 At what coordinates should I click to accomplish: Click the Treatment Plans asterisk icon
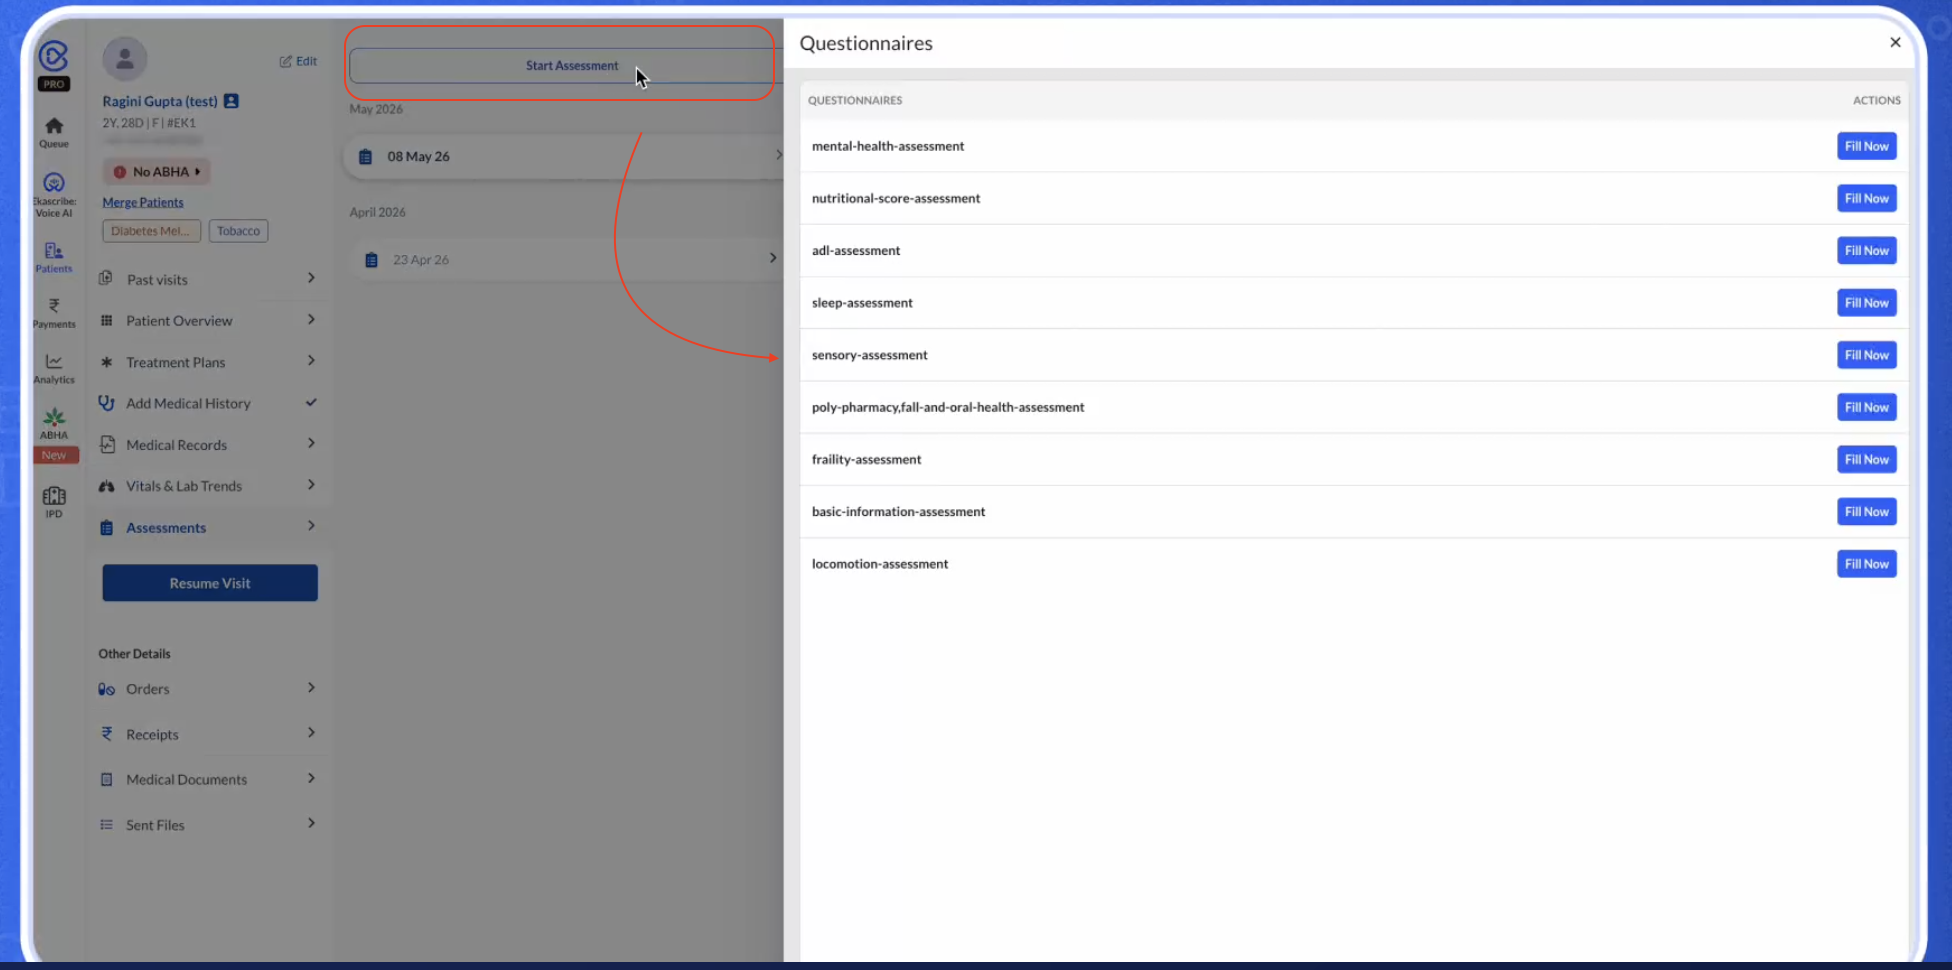[x=106, y=362]
